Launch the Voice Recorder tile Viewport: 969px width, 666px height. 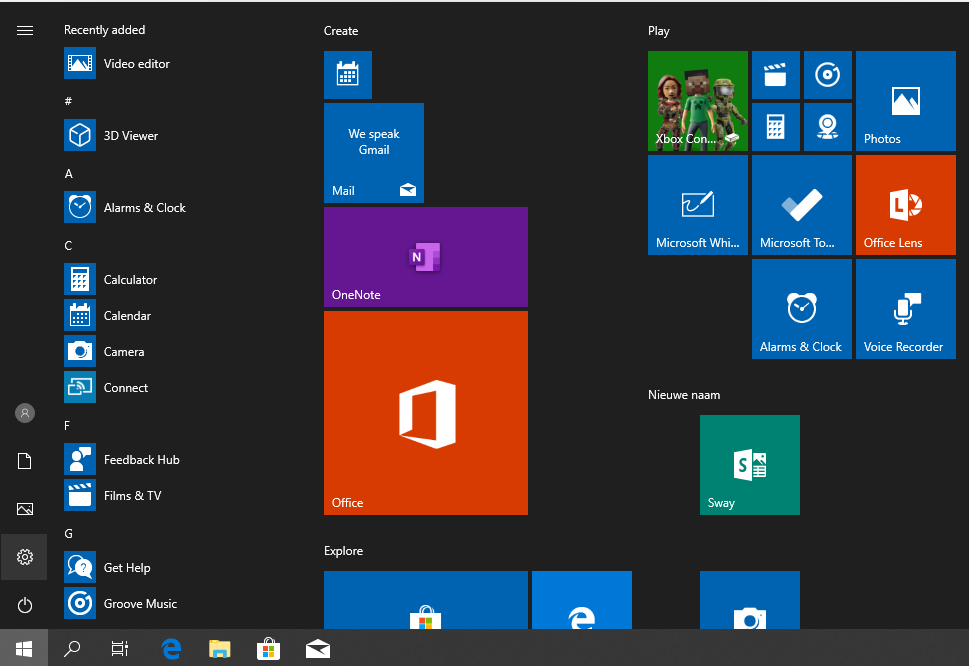905,308
